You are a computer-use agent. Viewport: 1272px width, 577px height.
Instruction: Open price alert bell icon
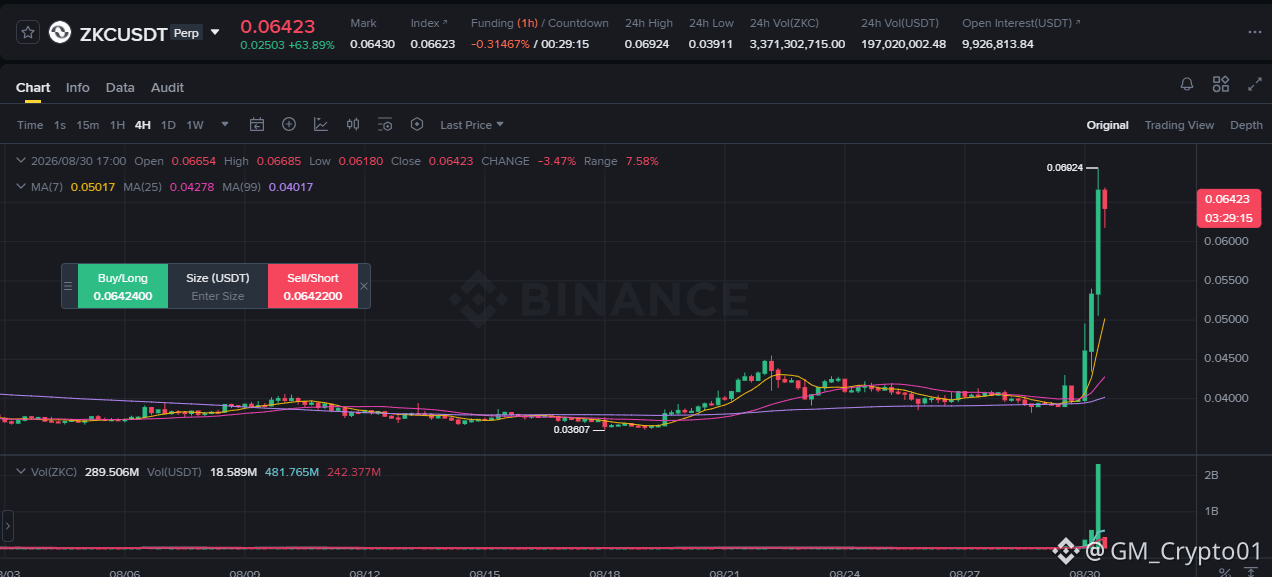(x=1187, y=85)
